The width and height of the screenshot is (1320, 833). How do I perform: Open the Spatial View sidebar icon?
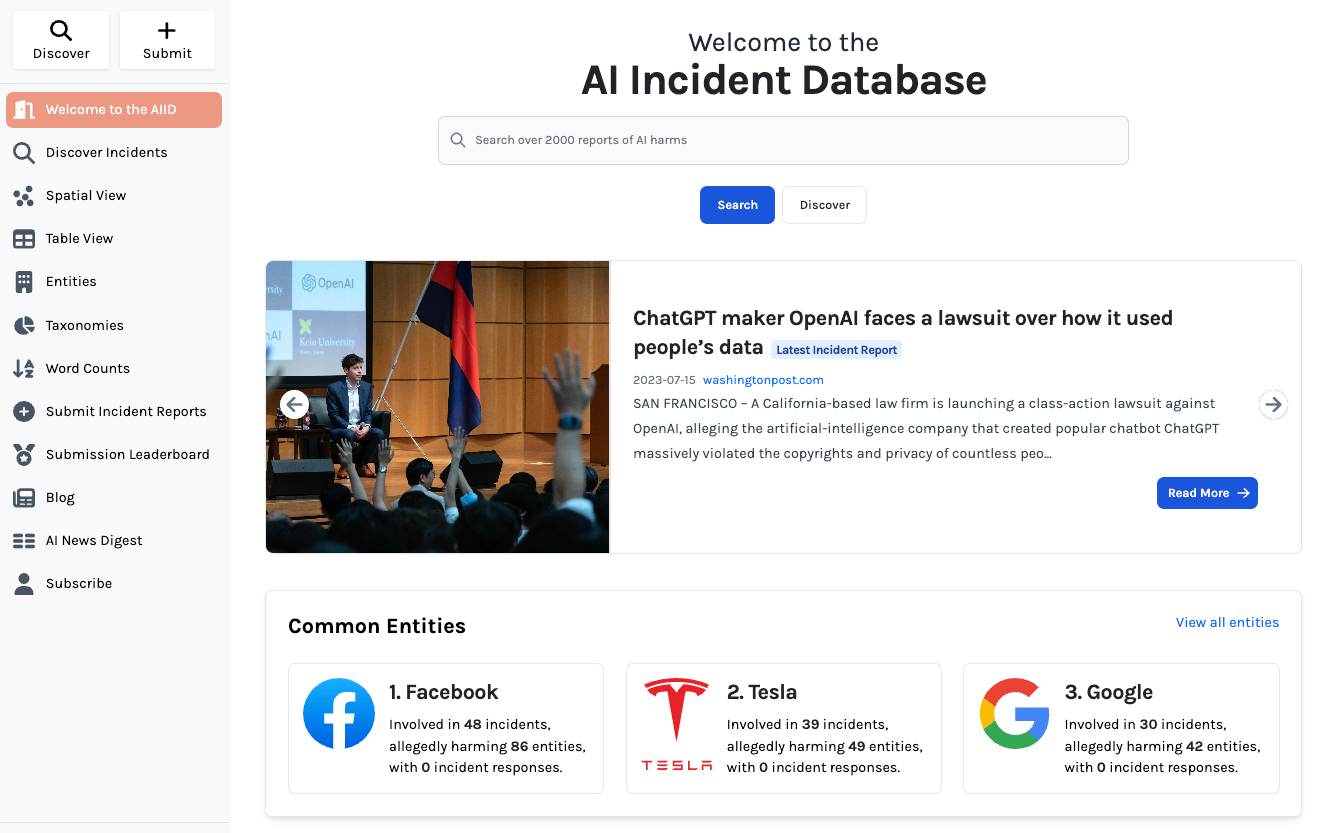coord(24,196)
